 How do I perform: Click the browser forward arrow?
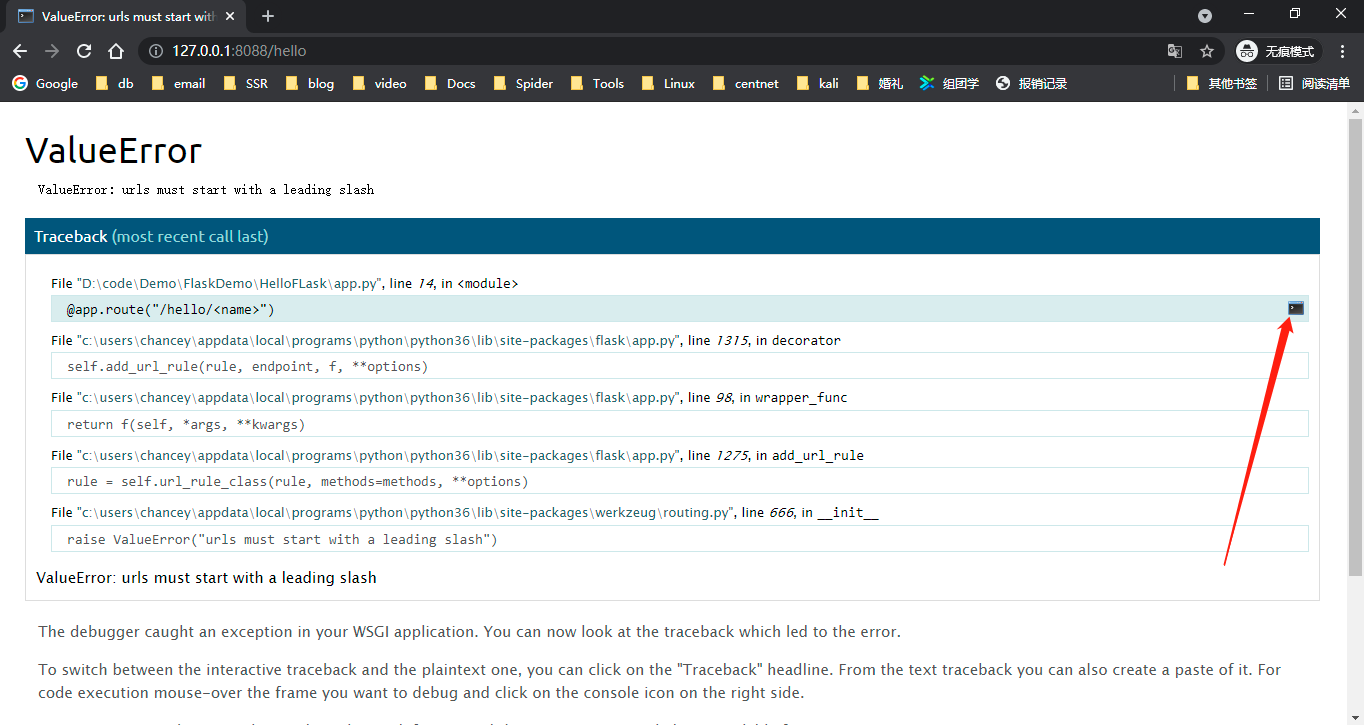[x=52, y=51]
